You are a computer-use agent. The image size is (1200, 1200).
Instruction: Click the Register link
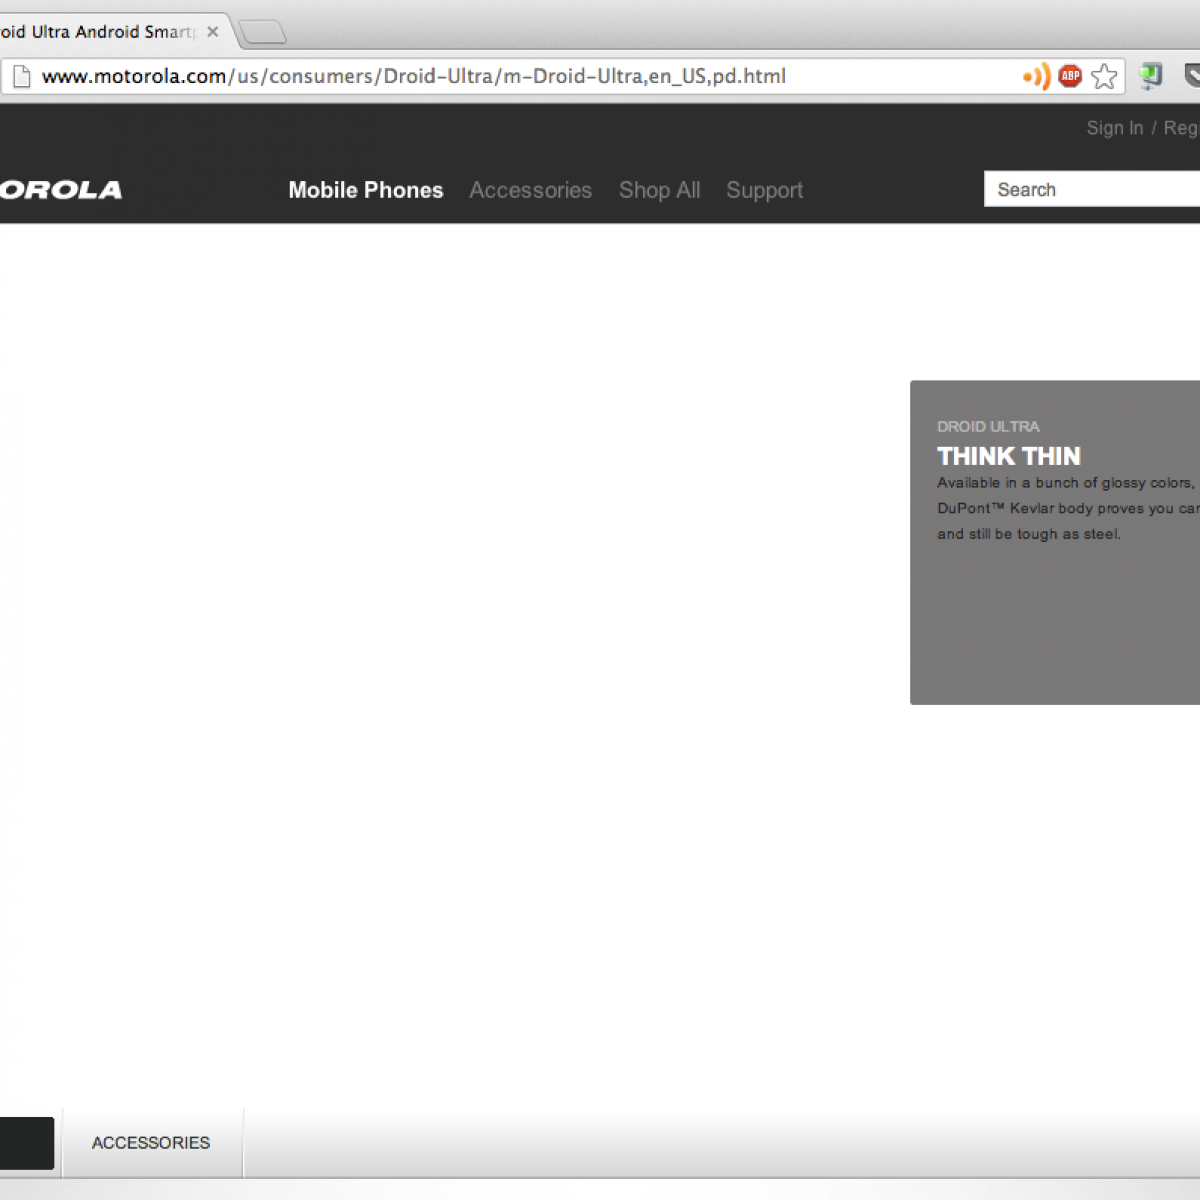pyautogui.click(x=1181, y=128)
